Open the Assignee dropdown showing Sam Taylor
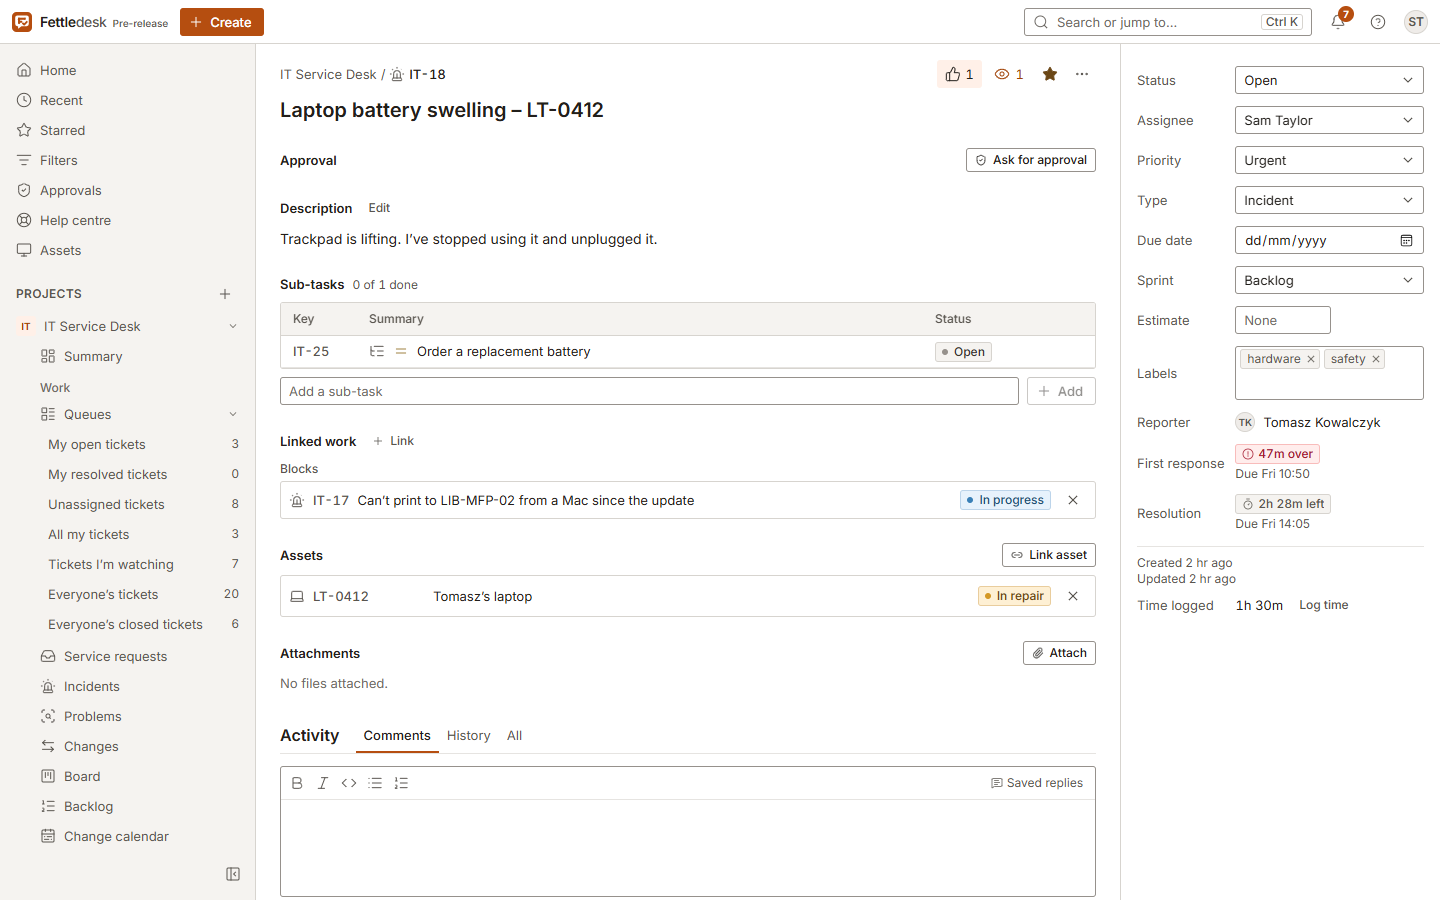The width and height of the screenshot is (1440, 900). point(1329,120)
